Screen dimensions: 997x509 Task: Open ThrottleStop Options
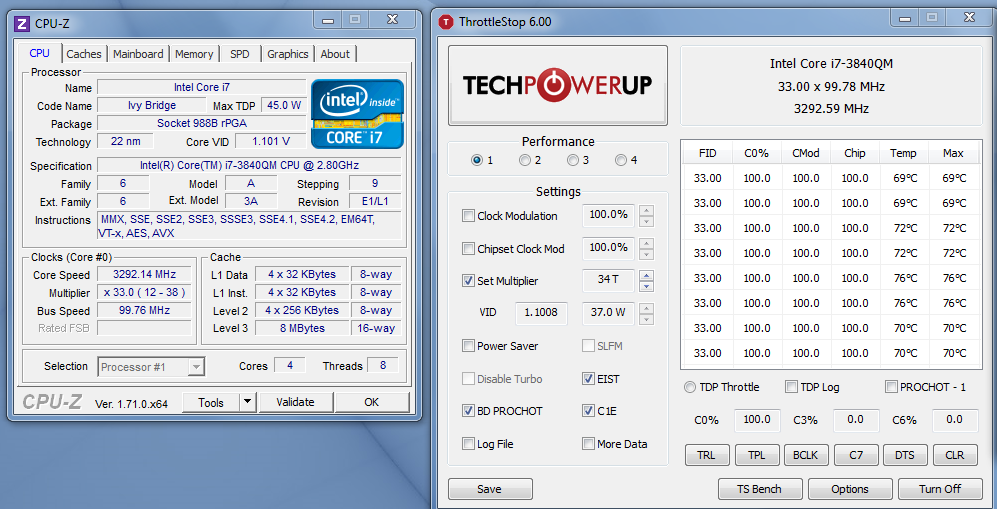coord(849,489)
